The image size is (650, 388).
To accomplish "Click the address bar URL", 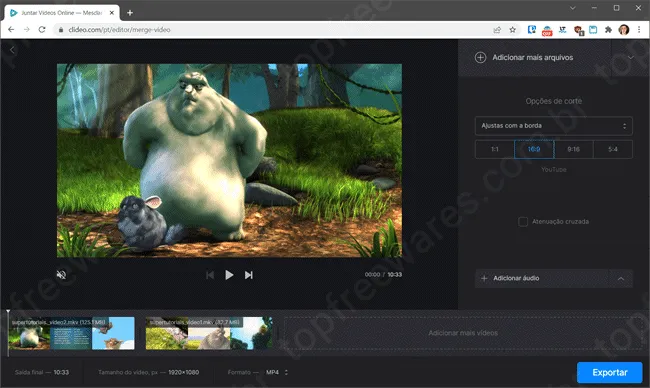I will coord(119,30).
